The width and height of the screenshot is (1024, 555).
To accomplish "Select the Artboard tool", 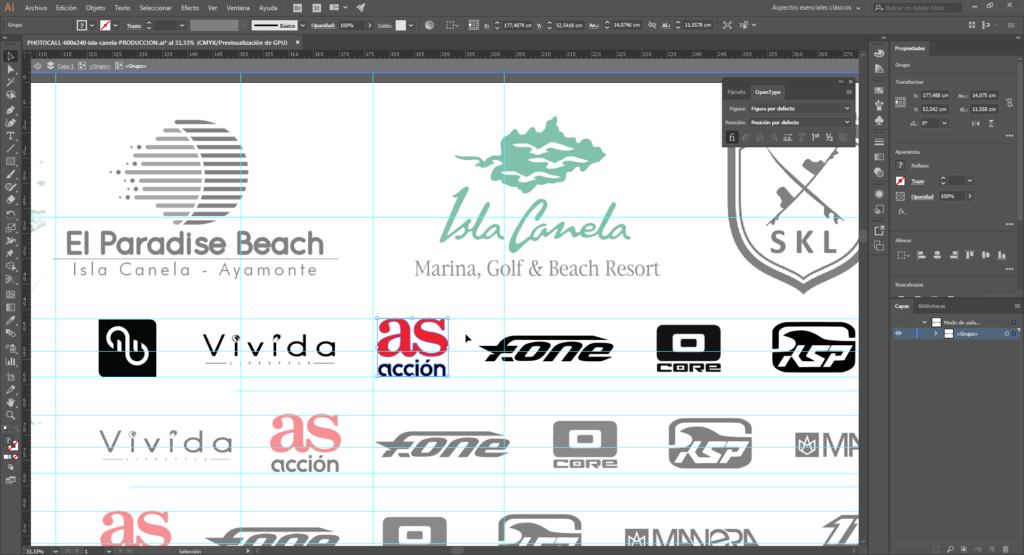I will click(x=10, y=377).
